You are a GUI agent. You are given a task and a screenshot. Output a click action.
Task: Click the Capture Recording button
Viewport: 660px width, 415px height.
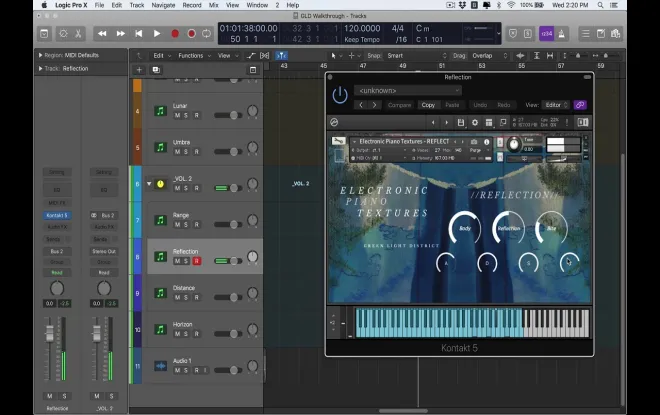(x=191, y=34)
